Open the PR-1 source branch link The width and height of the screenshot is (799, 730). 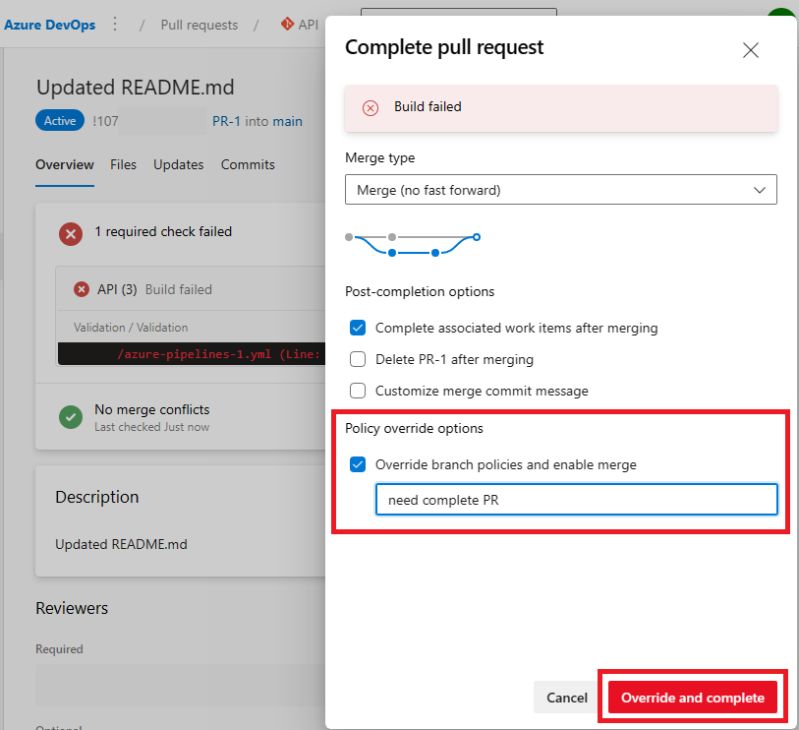pyautogui.click(x=226, y=121)
